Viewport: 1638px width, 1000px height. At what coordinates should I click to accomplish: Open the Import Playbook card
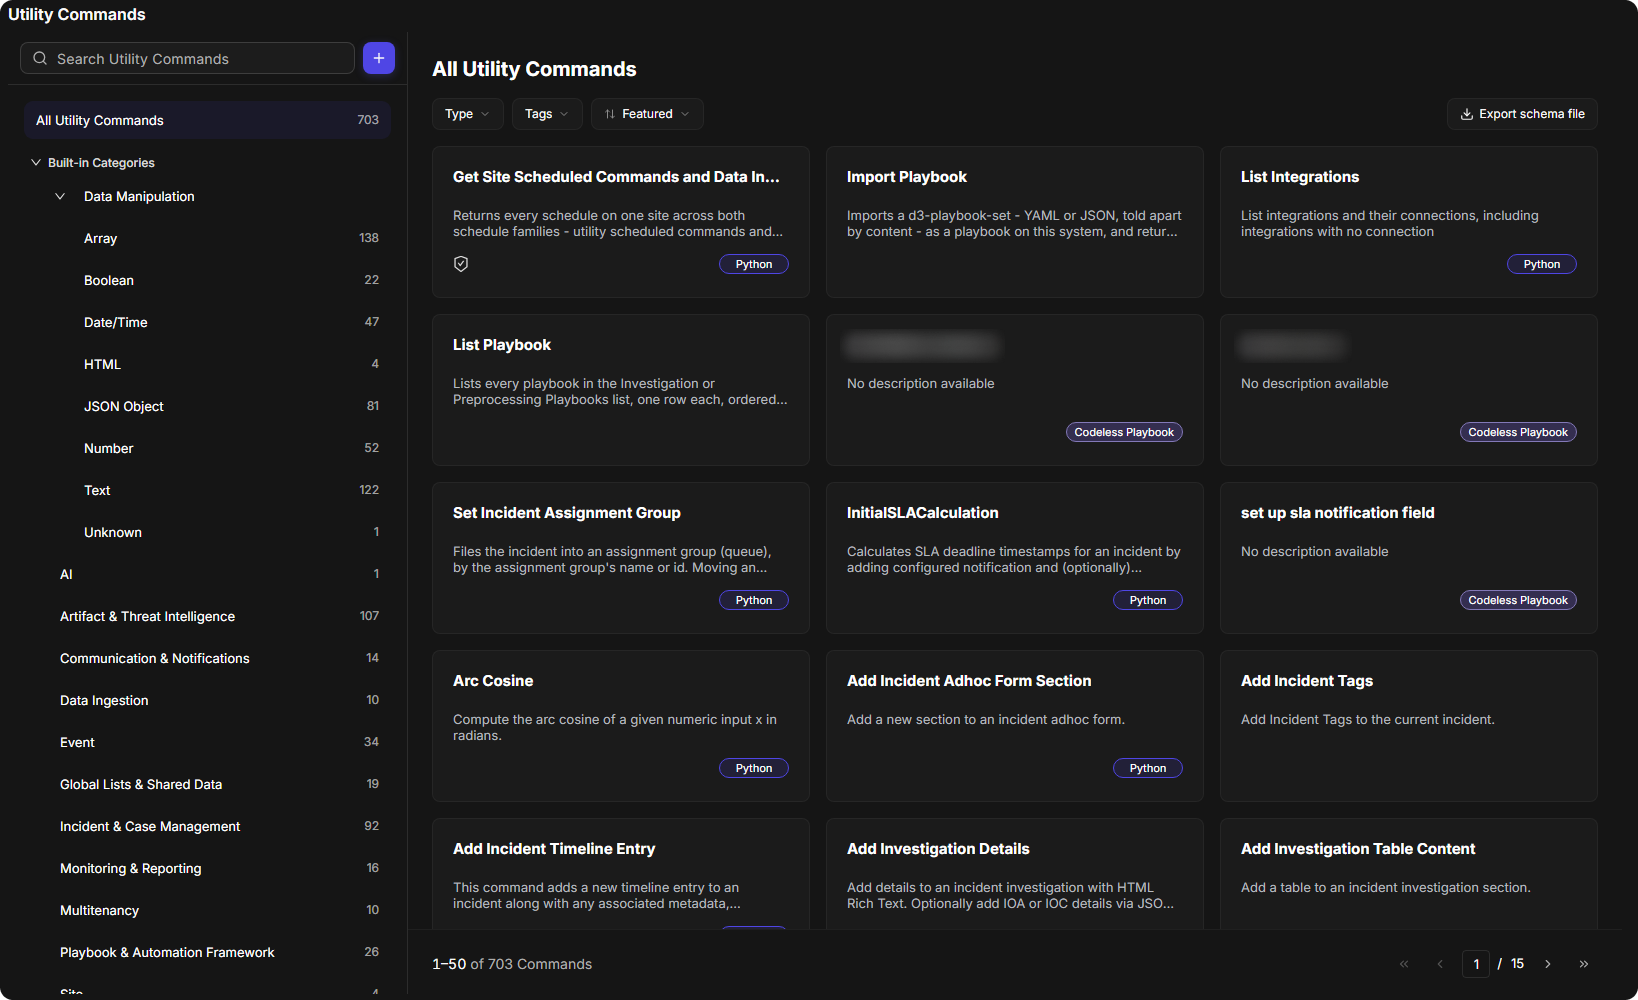click(1015, 222)
